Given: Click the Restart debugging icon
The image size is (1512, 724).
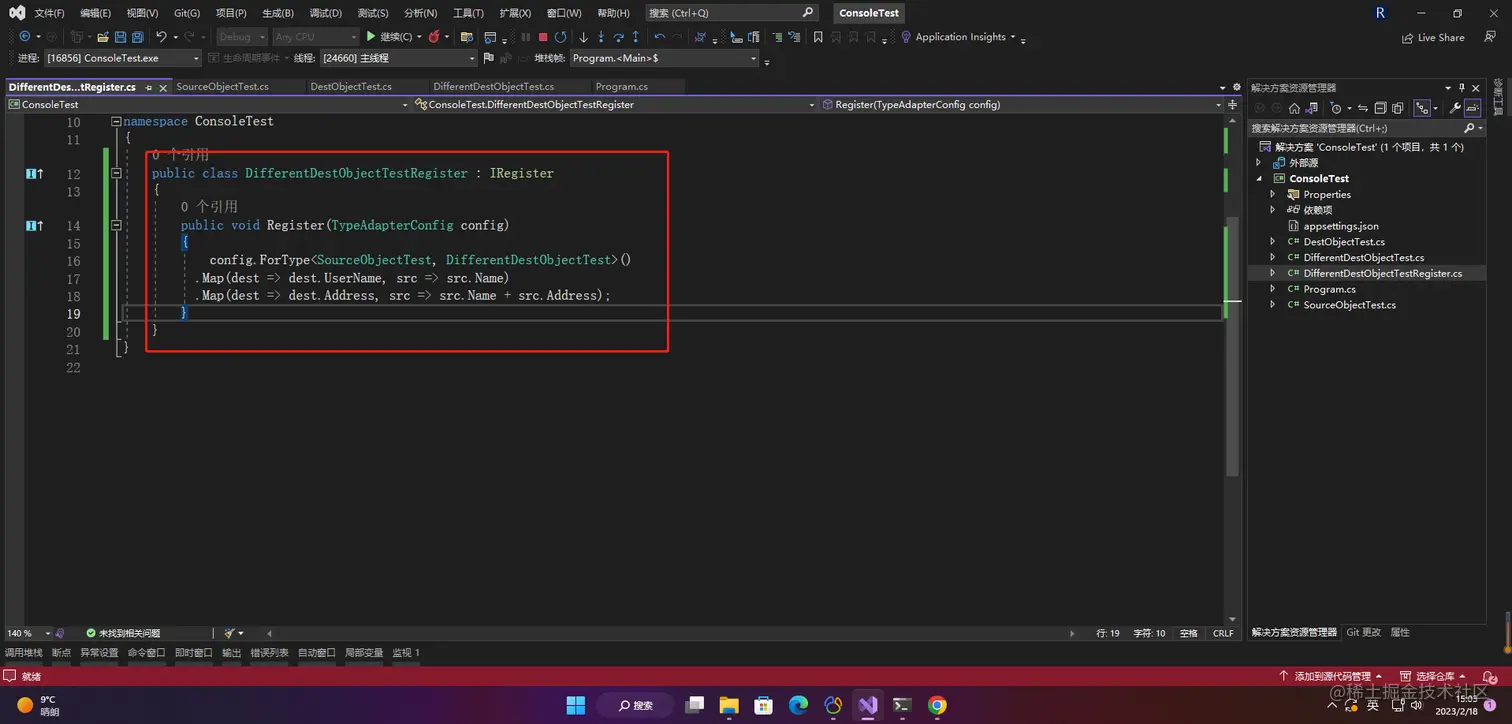Looking at the screenshot, I should 560,37.
